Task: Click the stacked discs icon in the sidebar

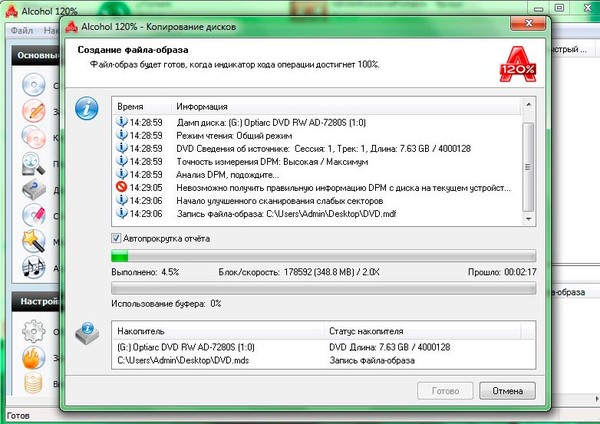Action: [x=34, y=383]
